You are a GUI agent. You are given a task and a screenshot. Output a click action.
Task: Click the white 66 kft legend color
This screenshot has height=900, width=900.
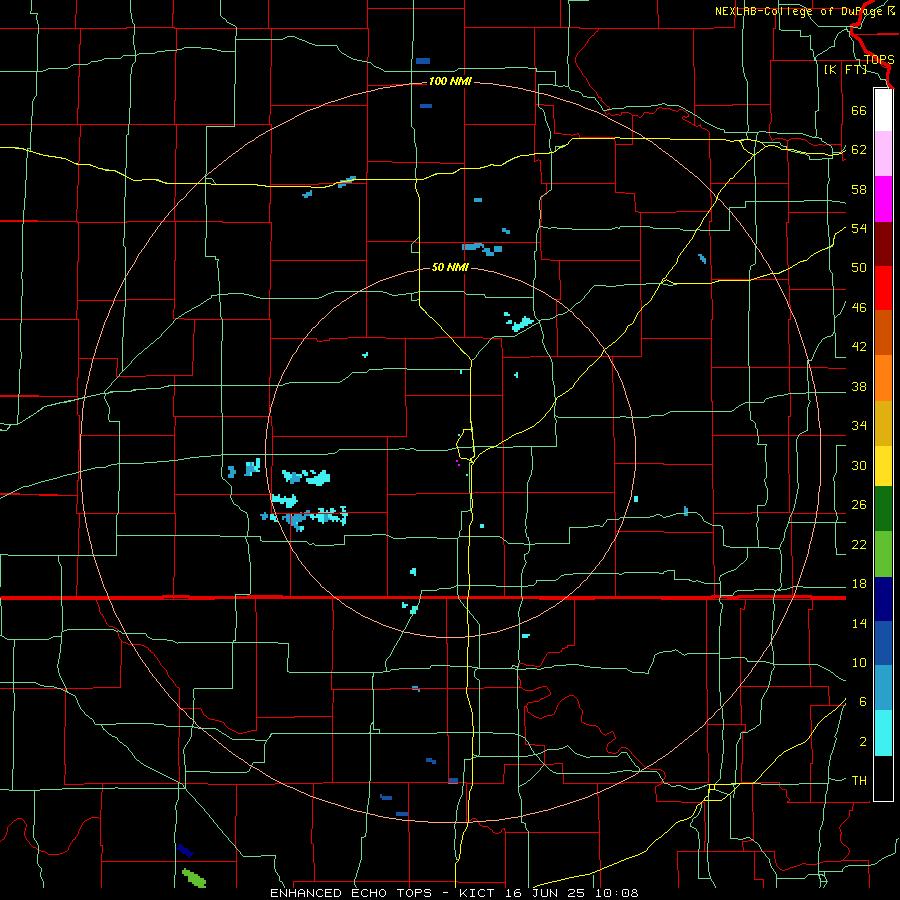pos(883,110)
